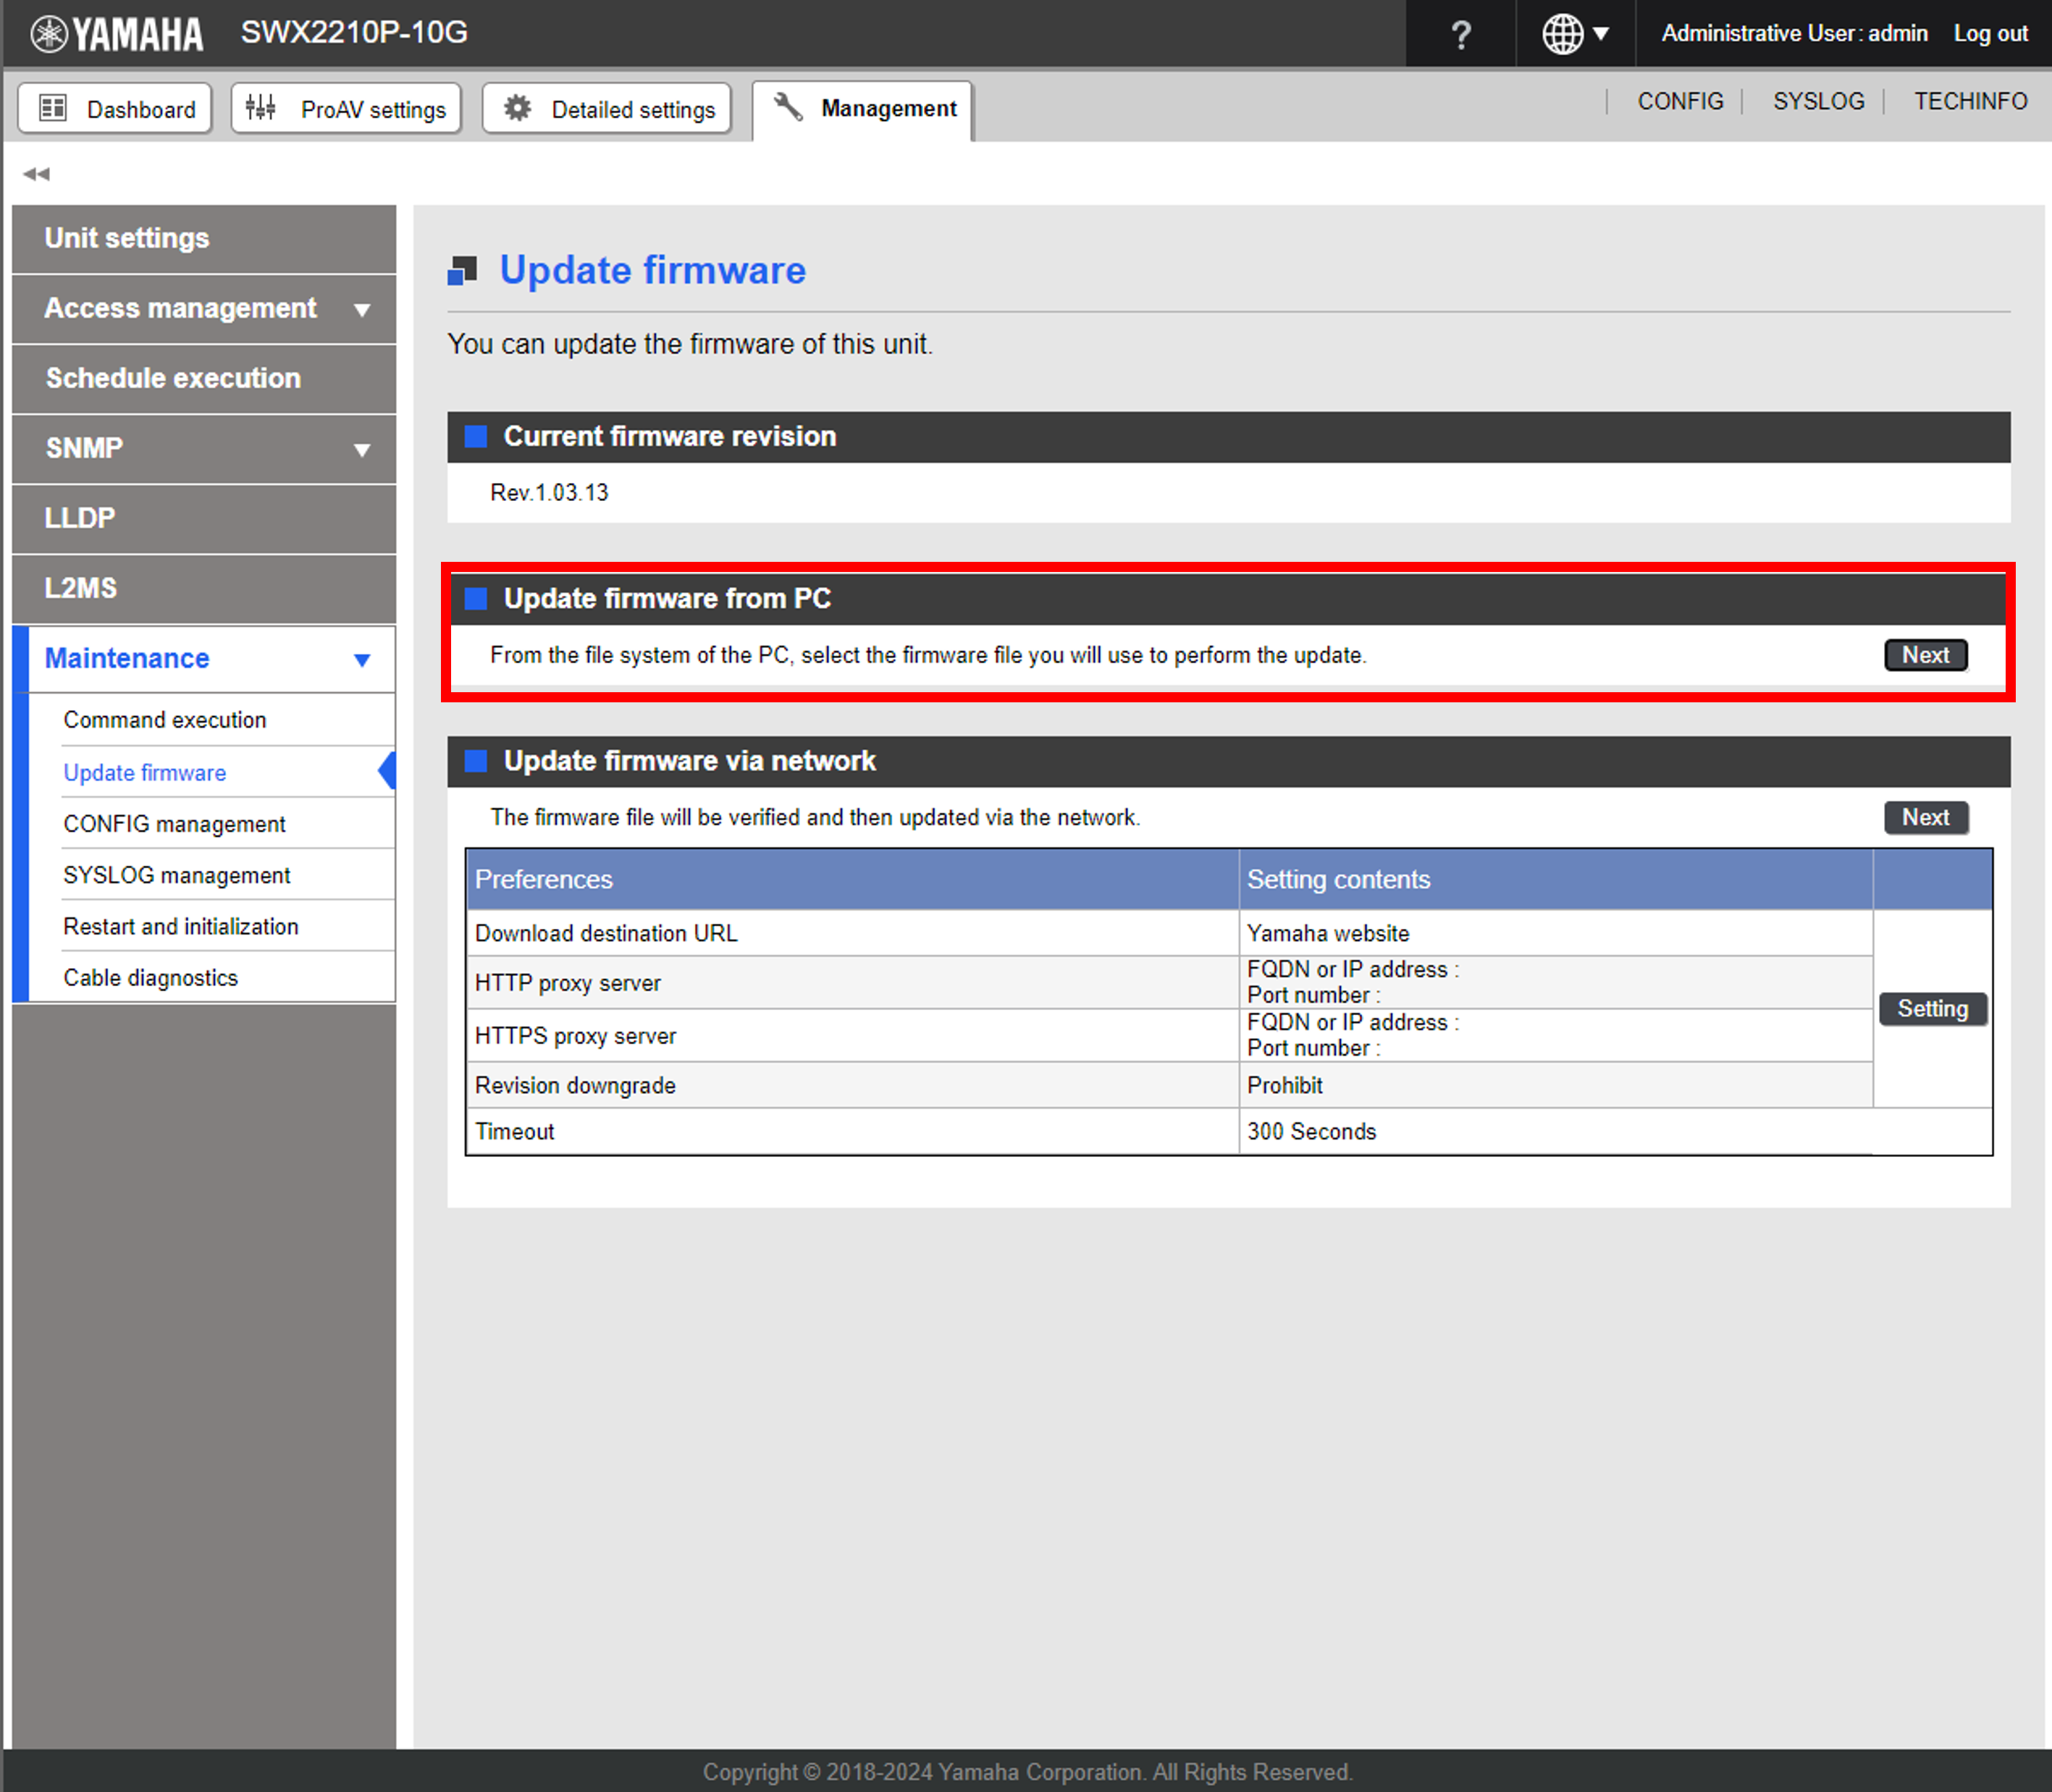This screenshot has height=1792, width=2052.
Task: Expand the Access management menu arrow
Action: [362, 310]
